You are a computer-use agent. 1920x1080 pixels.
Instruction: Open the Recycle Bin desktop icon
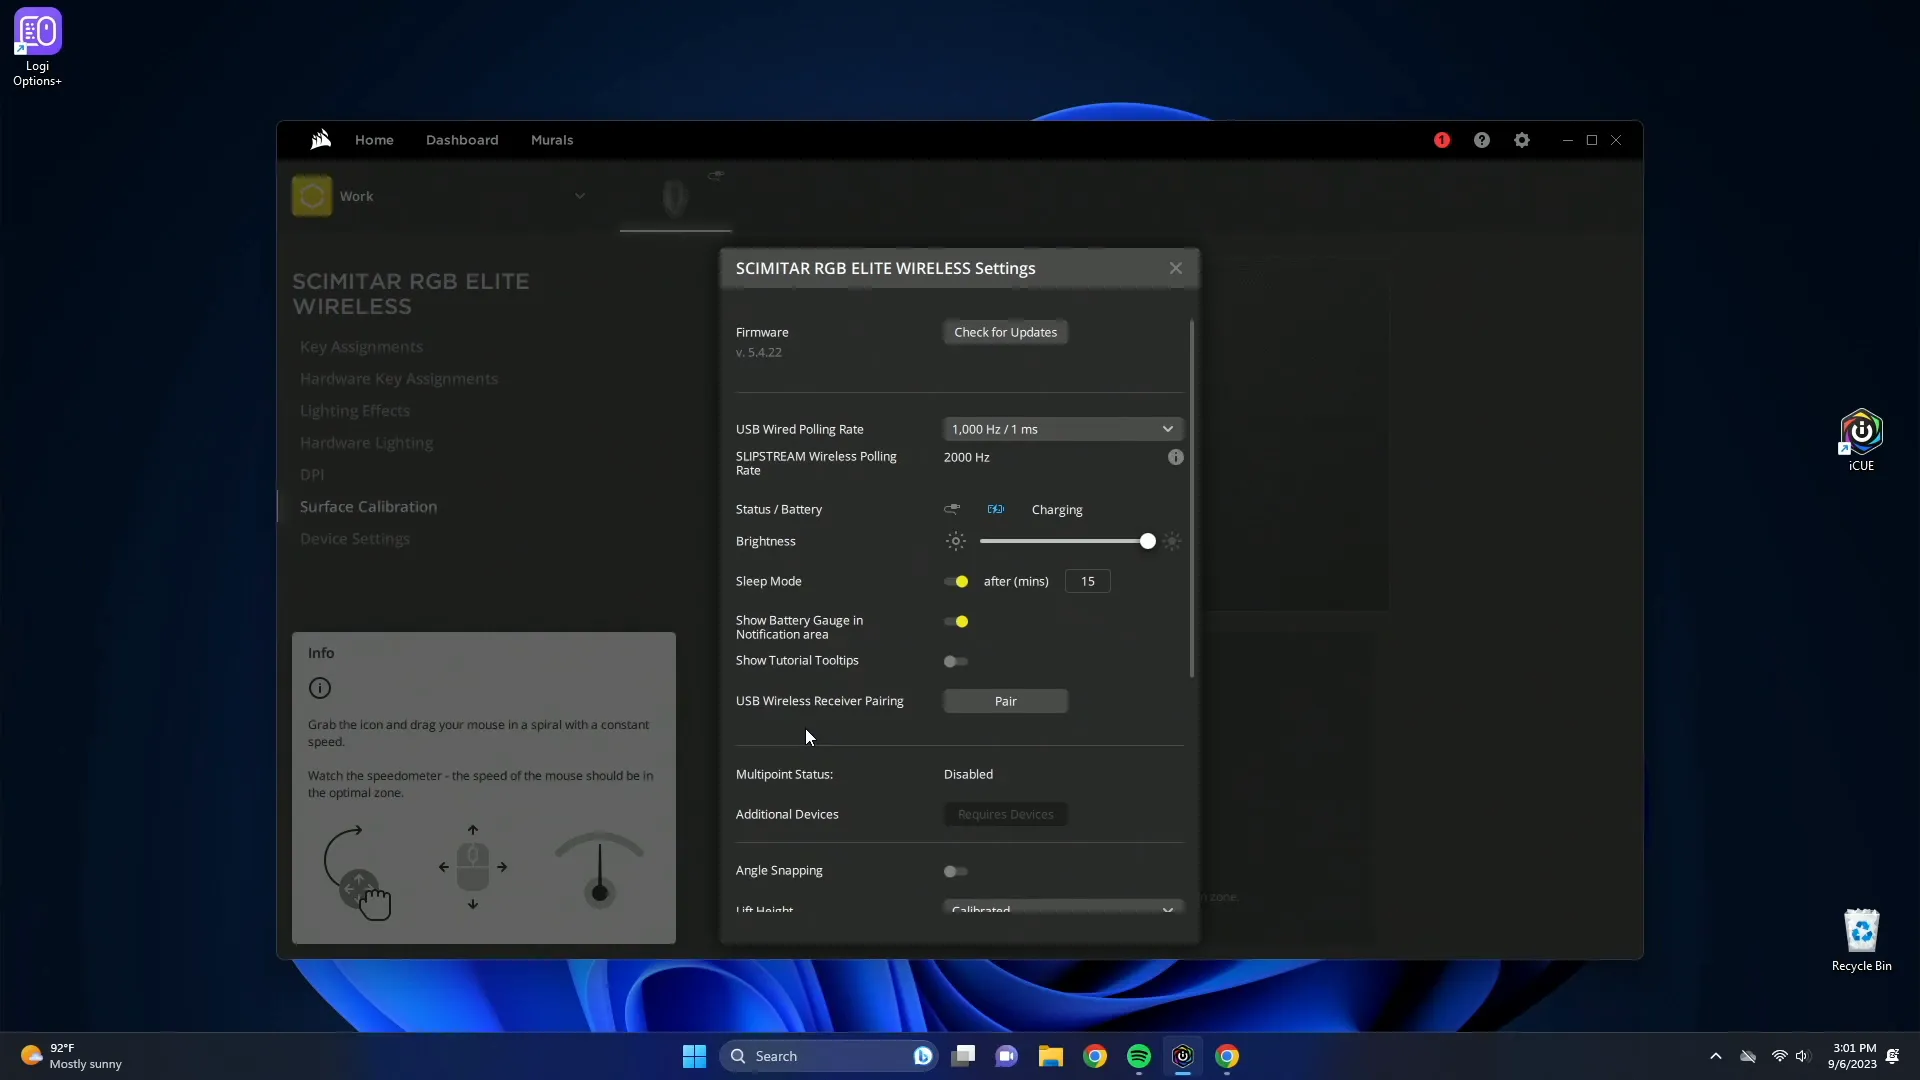(x=1861, y=940)
